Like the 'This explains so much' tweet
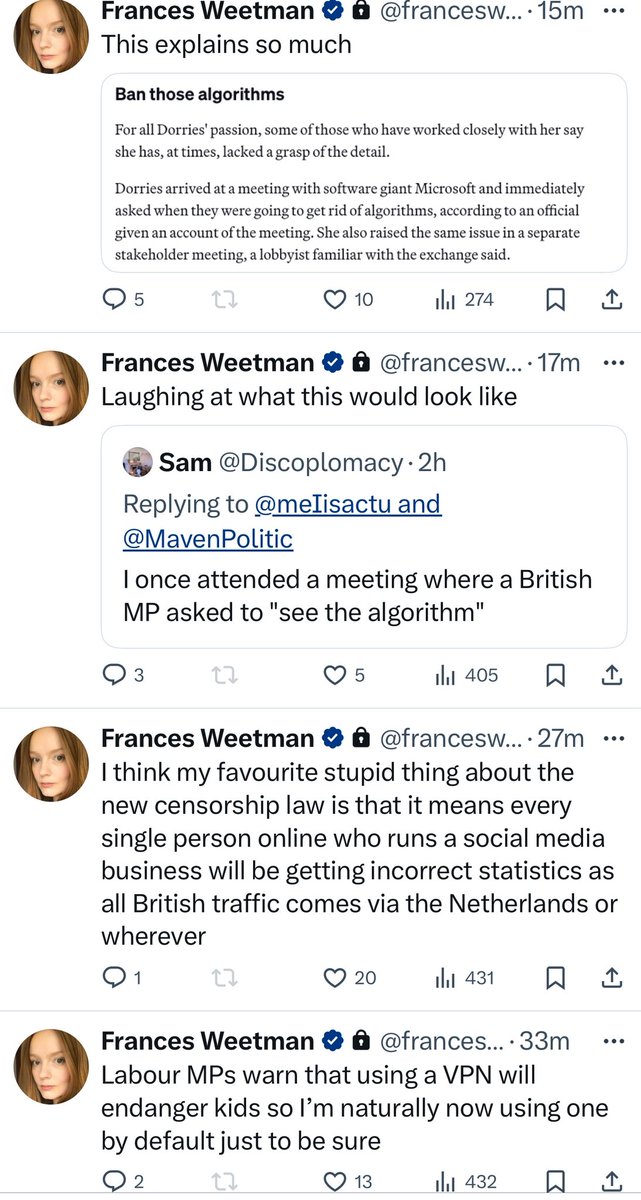 click(336, 299)
